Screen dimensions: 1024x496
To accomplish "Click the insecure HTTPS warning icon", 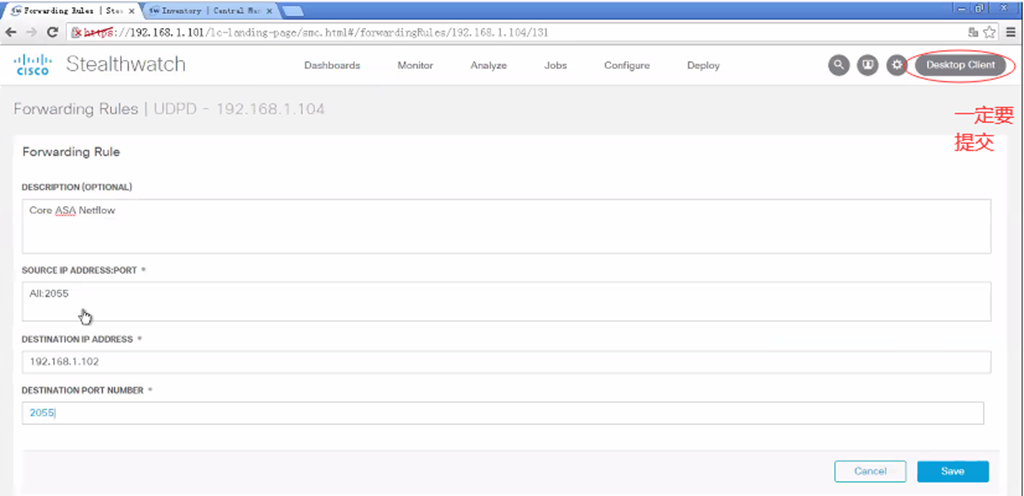I will tap(77, 32).
